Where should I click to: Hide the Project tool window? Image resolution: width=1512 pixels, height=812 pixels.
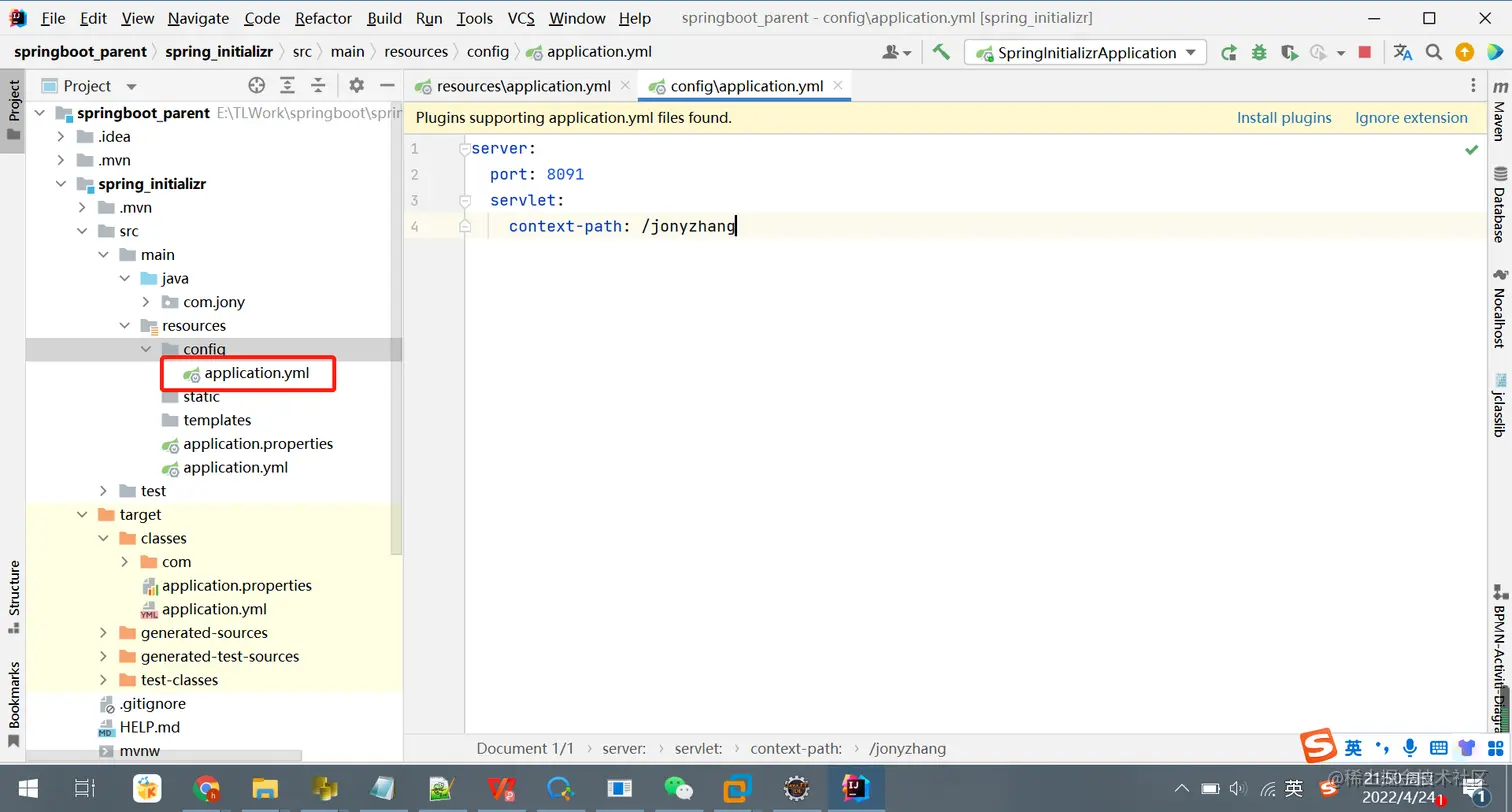click(387, 86)
